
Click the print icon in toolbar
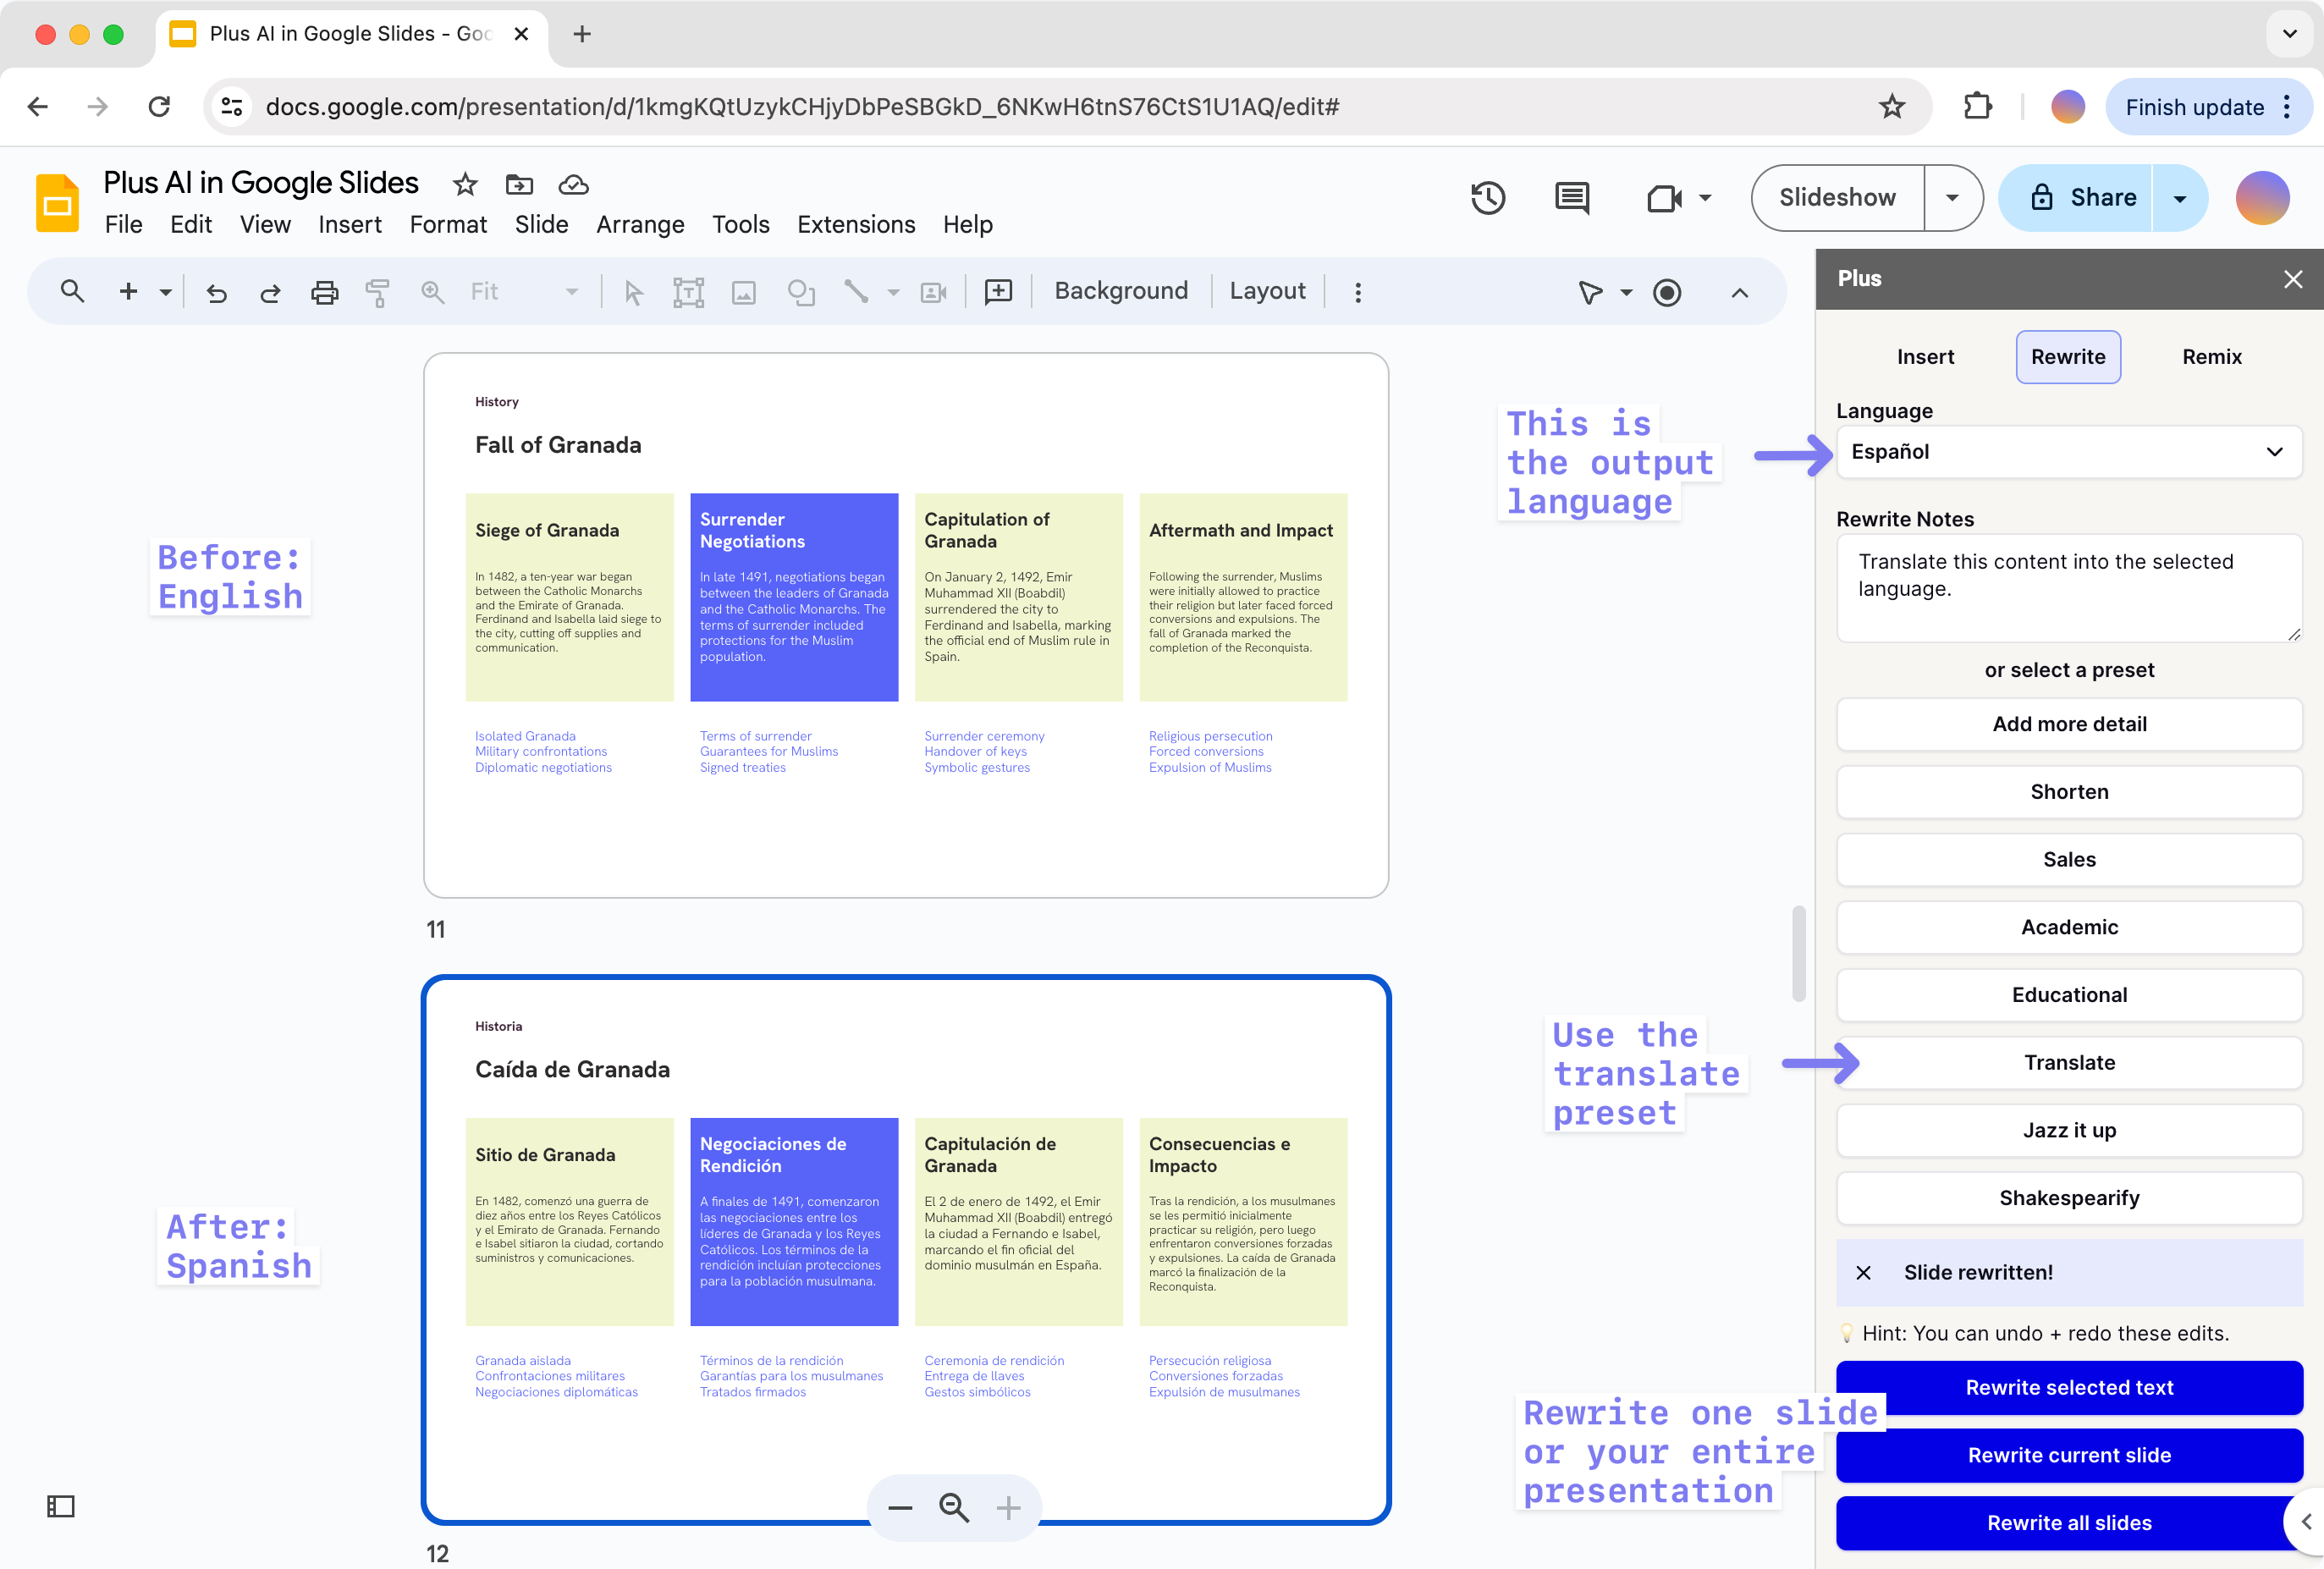pyautogui.click(x=324, y=292)
